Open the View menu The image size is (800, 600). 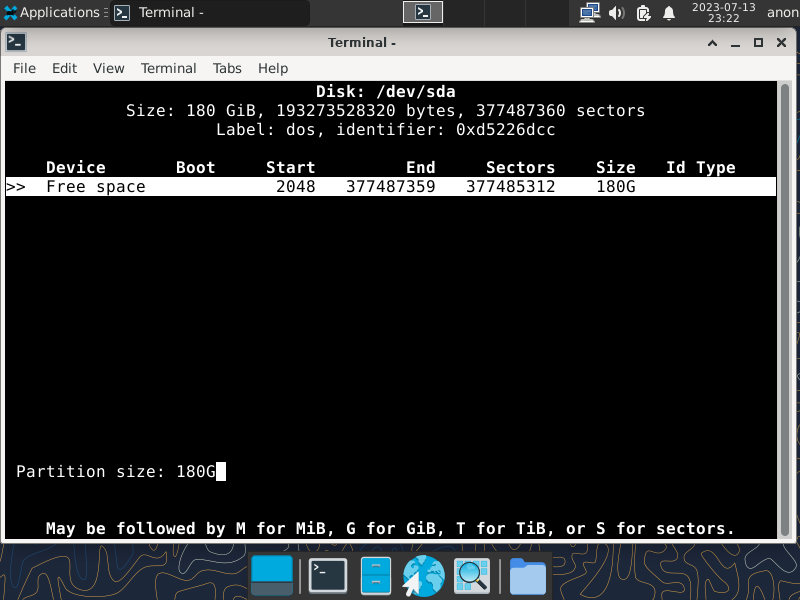109,68
